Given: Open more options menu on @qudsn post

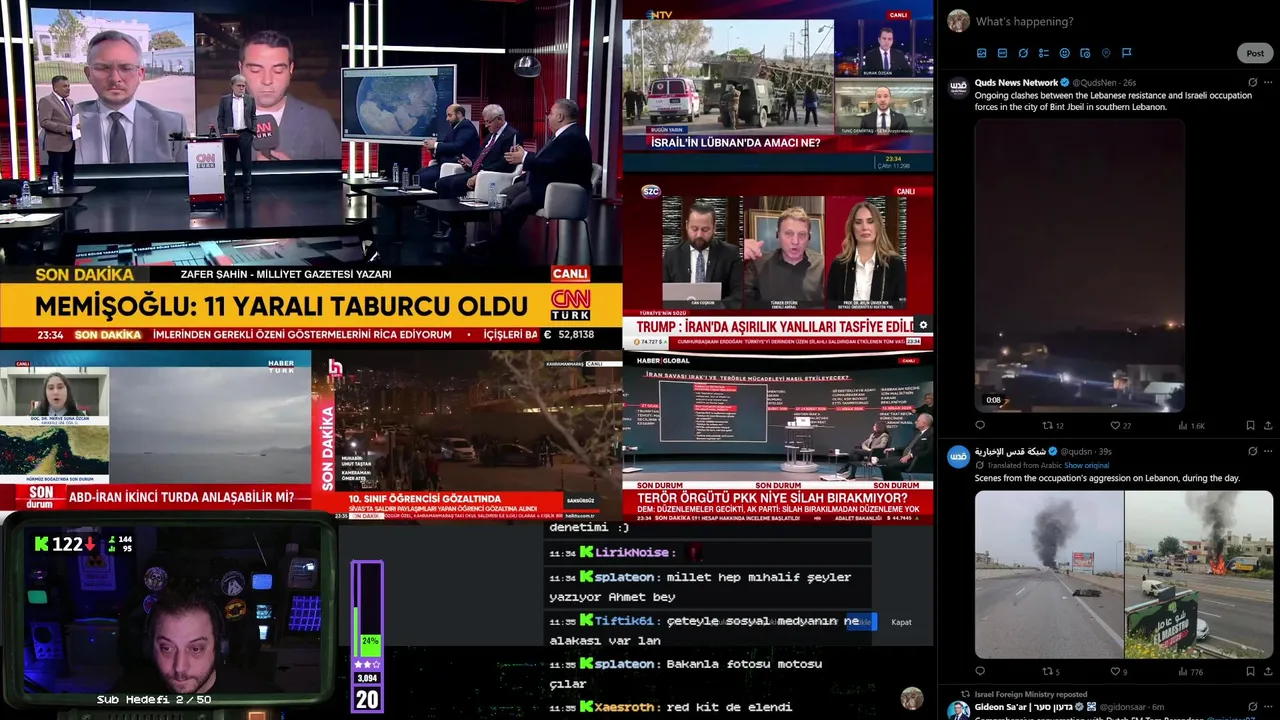Looking at the screenshot, I should 1268,452.
